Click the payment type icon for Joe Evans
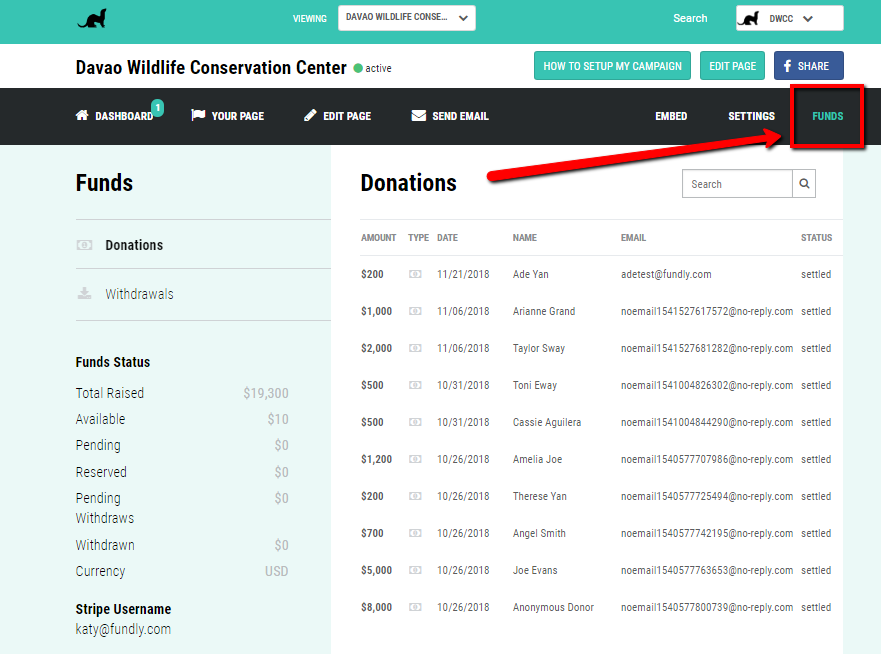The height and width of the screenshot is (654, 881). coord(415,570)
